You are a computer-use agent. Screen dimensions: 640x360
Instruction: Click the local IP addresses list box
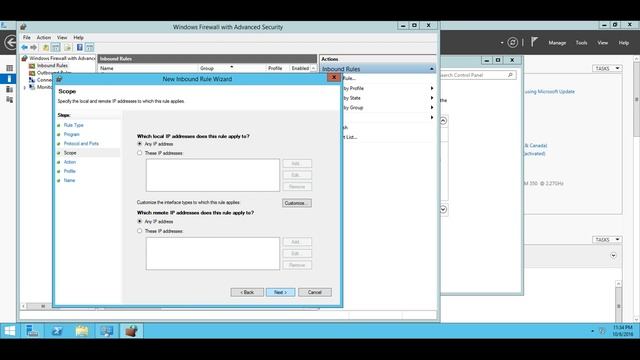point(213,175)
